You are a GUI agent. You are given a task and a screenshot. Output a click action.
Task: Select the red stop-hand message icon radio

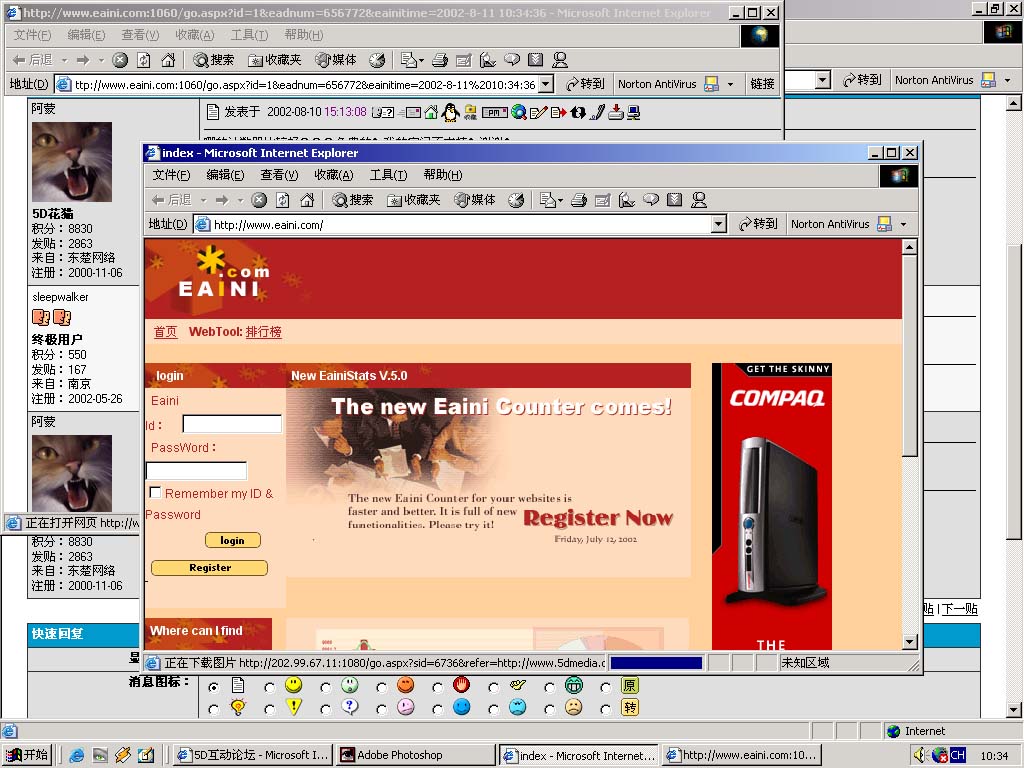point(438,687)
